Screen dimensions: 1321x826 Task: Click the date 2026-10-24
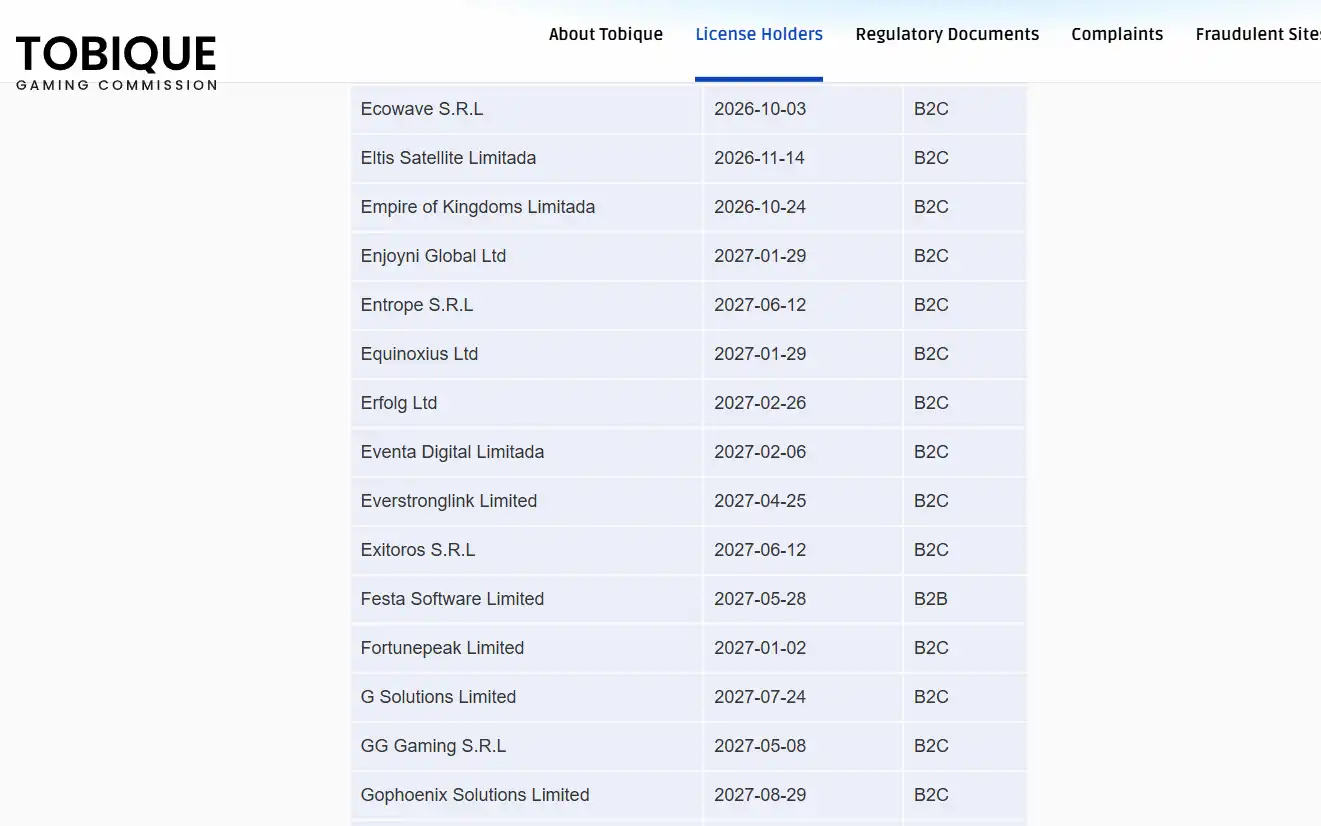(760, 207)
